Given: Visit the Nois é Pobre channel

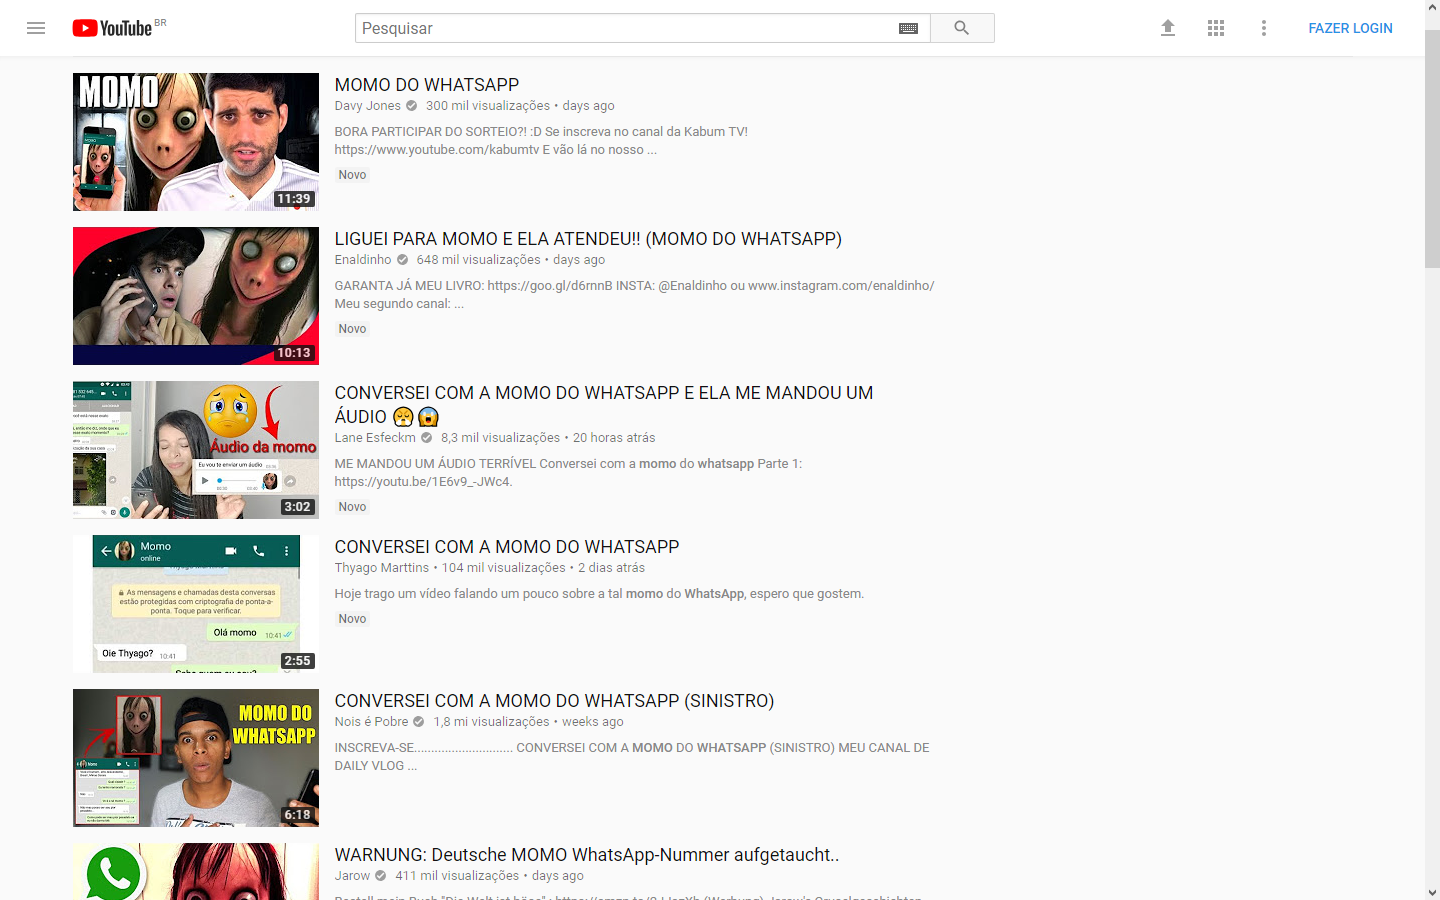Looking at the screenshot, I should point(371,722).
